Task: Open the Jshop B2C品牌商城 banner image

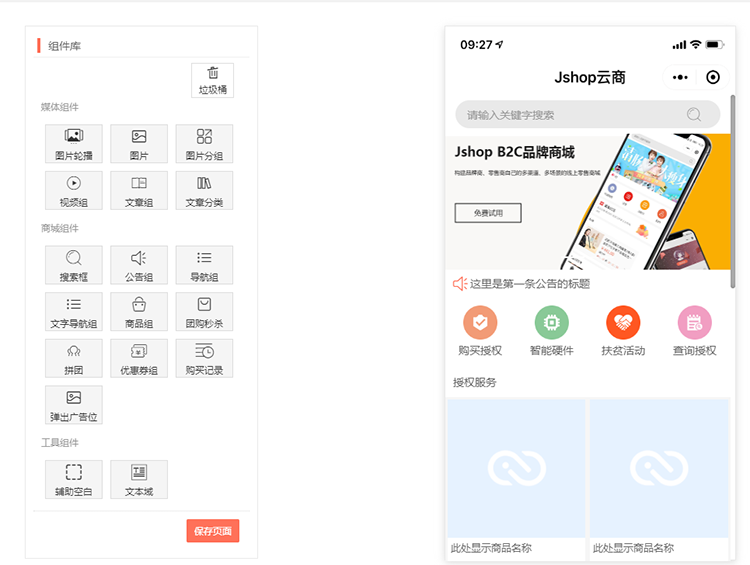Action: (x=588, y=201)
